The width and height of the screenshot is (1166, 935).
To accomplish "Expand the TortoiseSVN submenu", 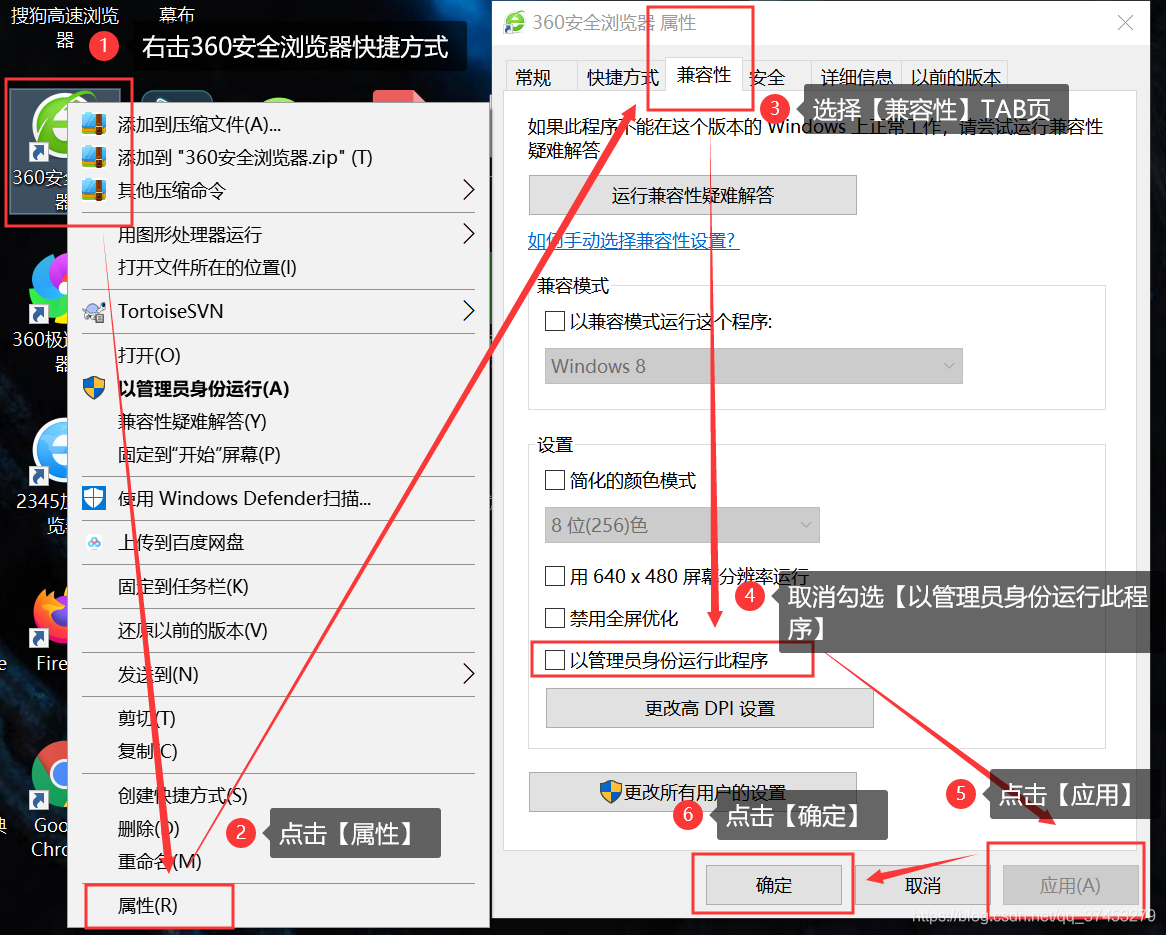I will click(x=468, y=311).
